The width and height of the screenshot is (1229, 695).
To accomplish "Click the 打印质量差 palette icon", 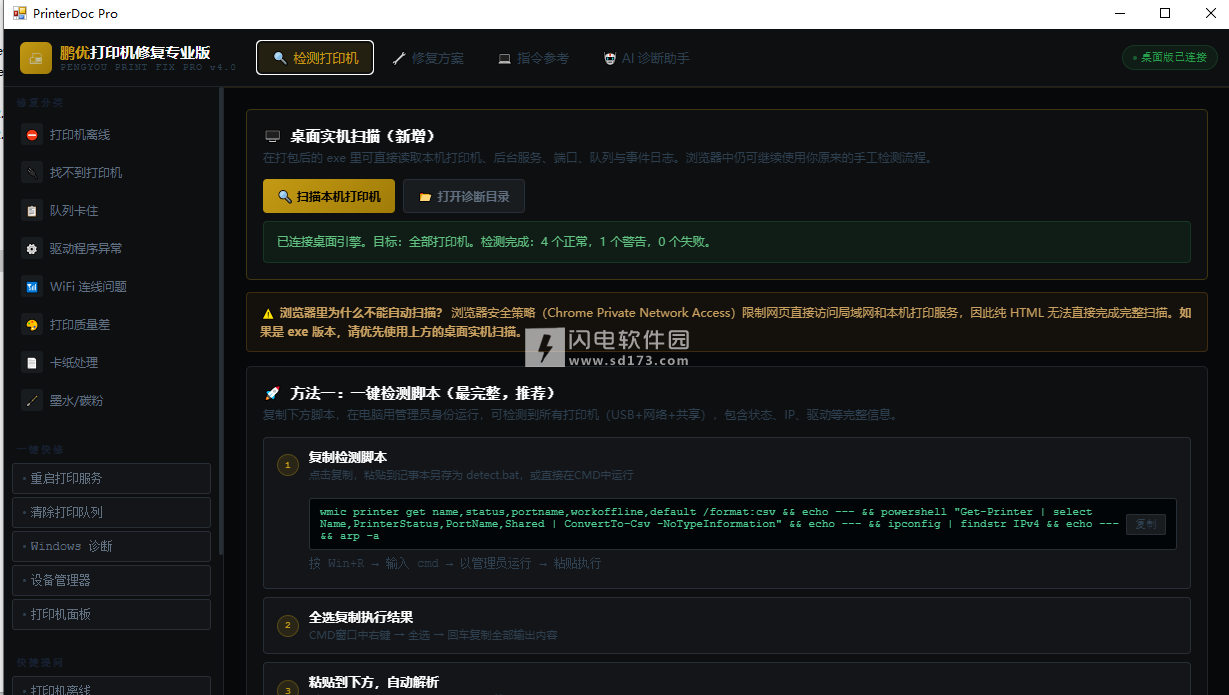I will click(x=32, y=325).
